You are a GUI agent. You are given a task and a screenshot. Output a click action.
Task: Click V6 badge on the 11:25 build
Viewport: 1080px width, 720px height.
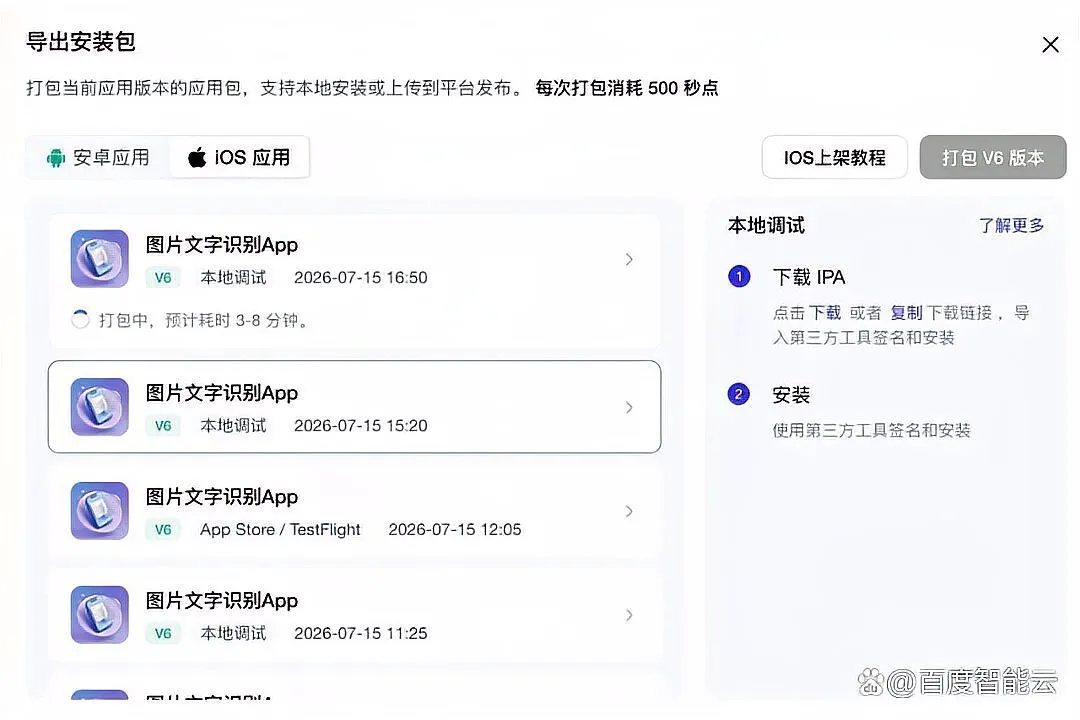pyautogui.click(x=163, y=633)
